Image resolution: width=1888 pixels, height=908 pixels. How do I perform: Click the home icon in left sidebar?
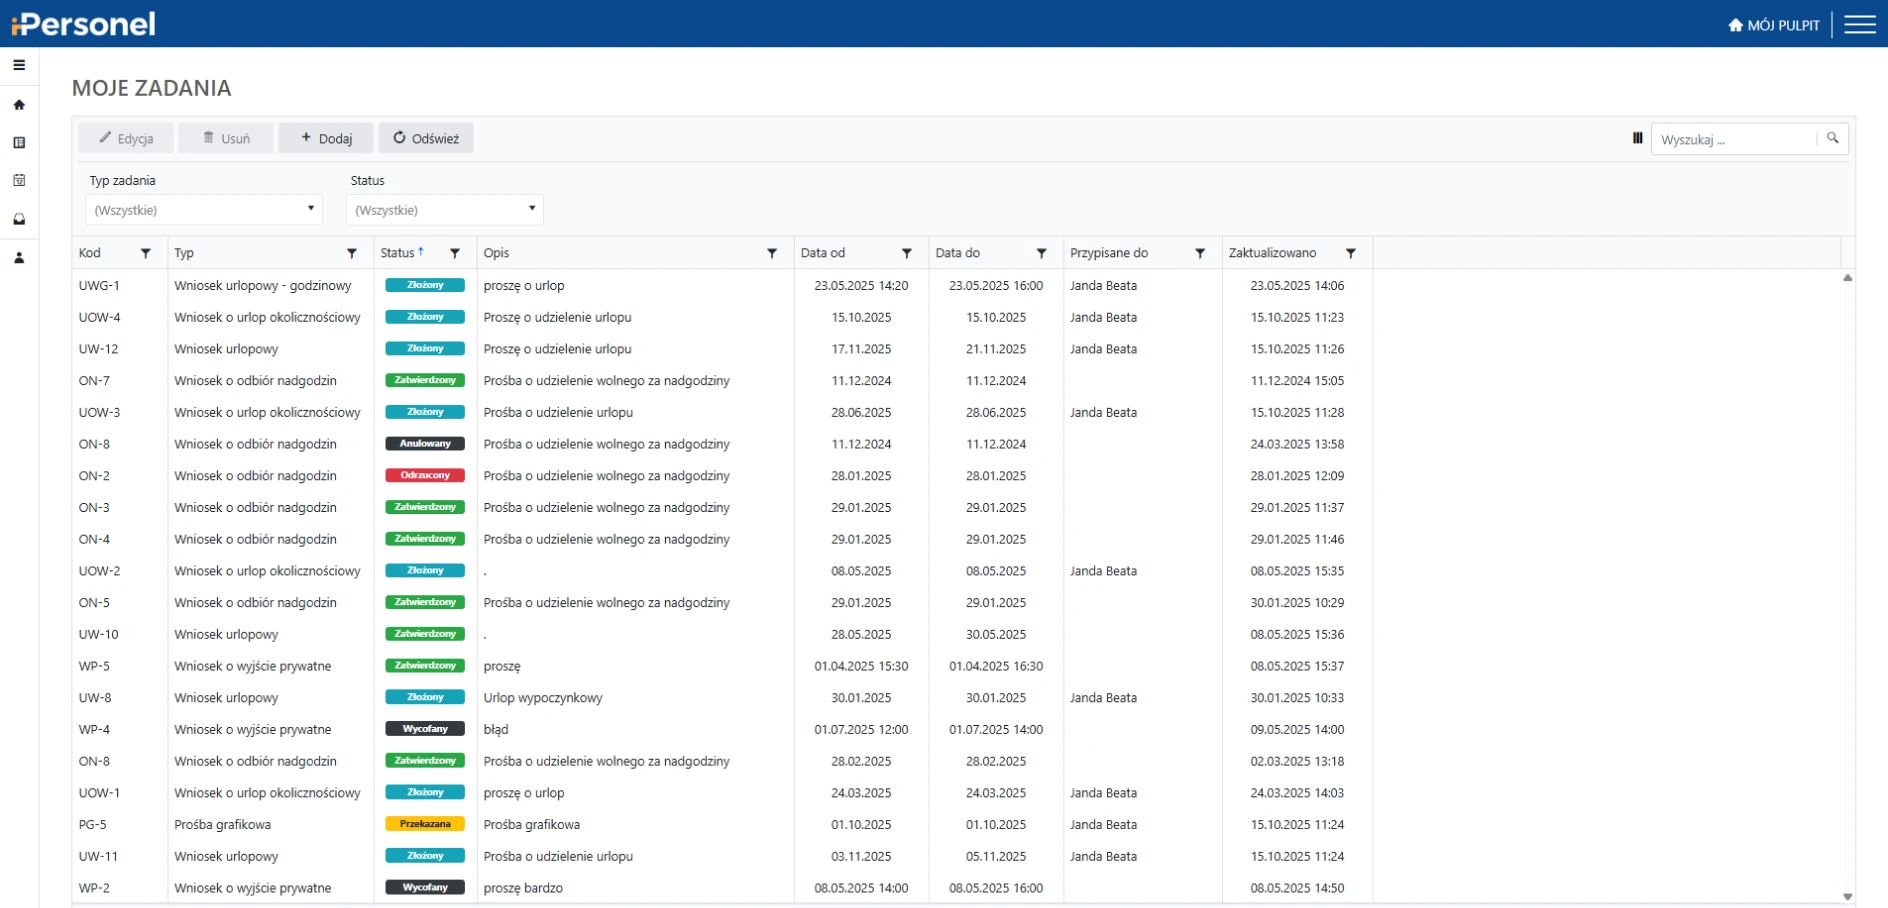click(19, 105)
